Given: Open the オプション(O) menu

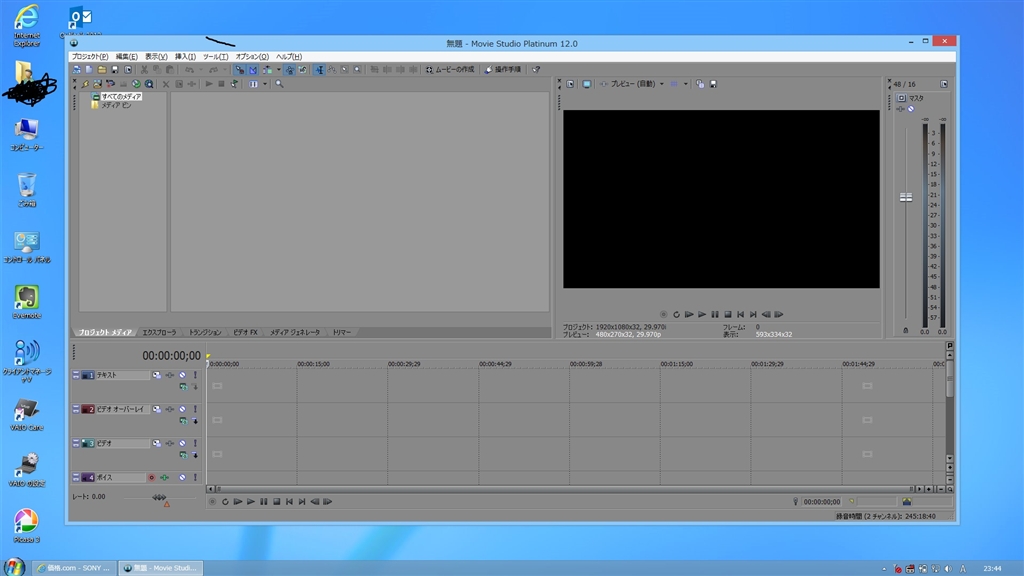Looking at the screenshot, I should (x=251, y=57).
